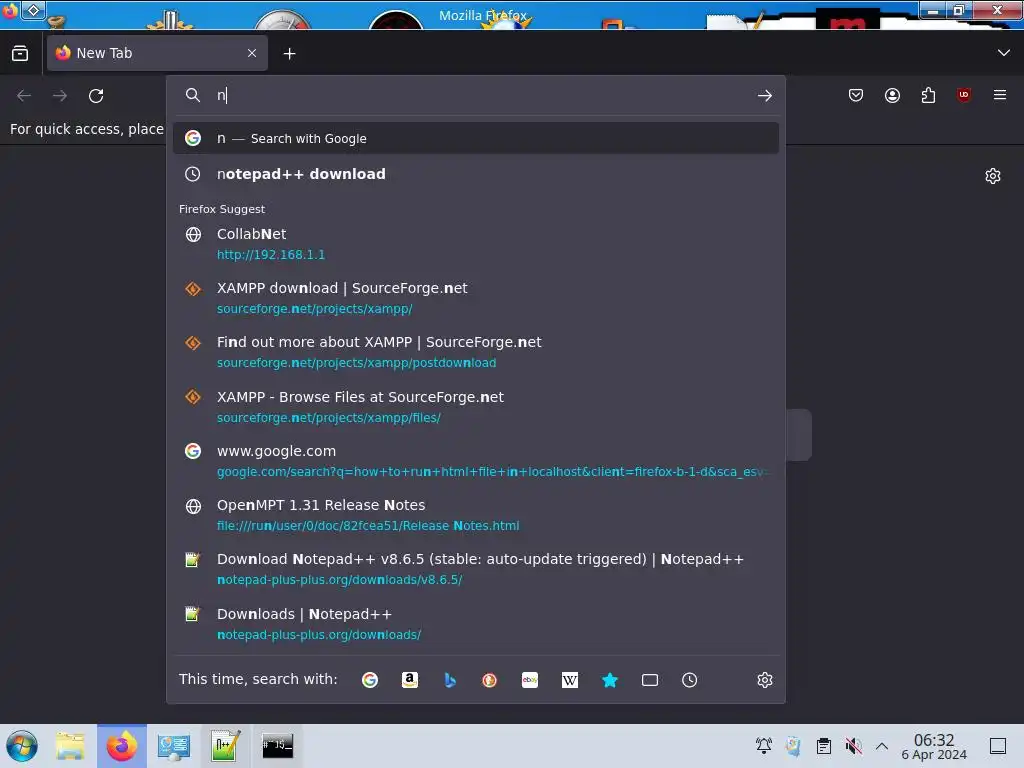Search this time with Google icon
The image size is (1024, 768).
click(370, 680)
